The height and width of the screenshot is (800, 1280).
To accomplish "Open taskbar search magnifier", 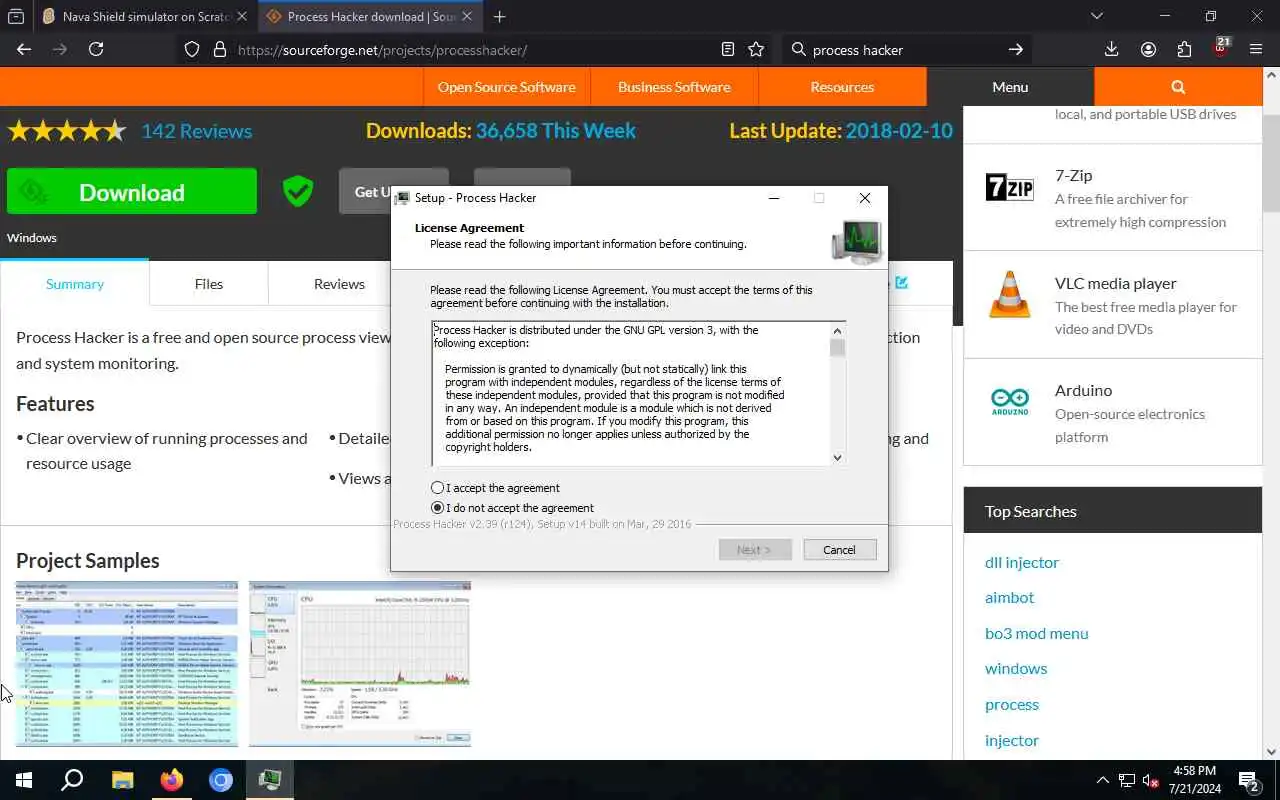I will tap(72, 780).
